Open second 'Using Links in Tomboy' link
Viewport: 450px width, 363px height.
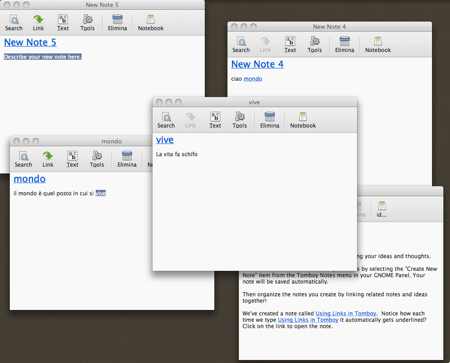coord(308,320)
